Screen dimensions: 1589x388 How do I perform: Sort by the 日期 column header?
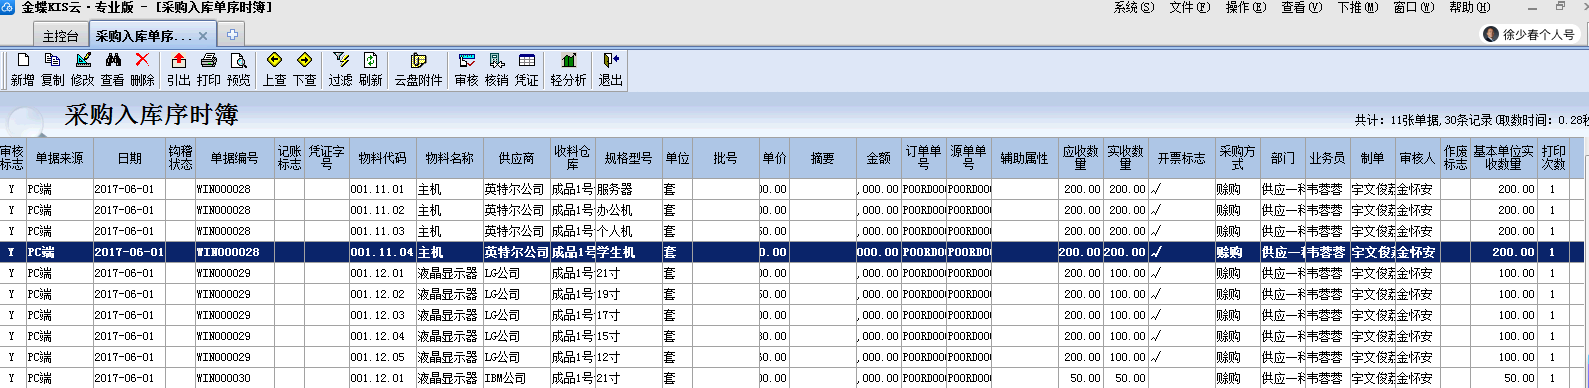coord(129,158)
